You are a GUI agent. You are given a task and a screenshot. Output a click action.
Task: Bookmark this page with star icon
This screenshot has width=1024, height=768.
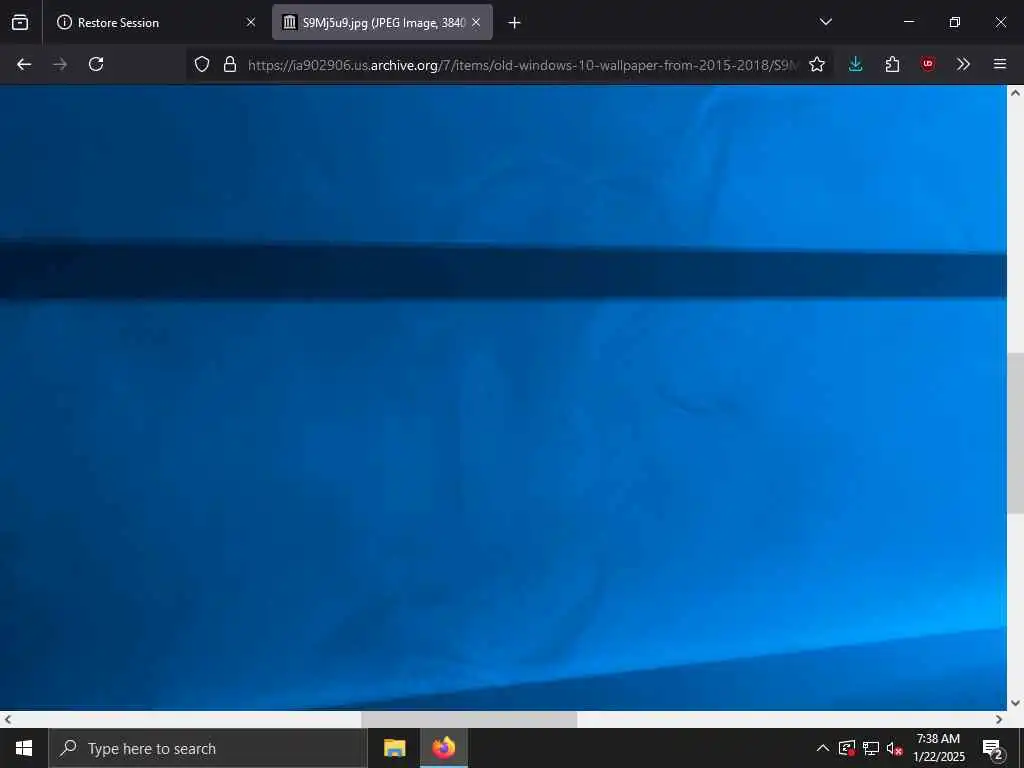[816, 64]
